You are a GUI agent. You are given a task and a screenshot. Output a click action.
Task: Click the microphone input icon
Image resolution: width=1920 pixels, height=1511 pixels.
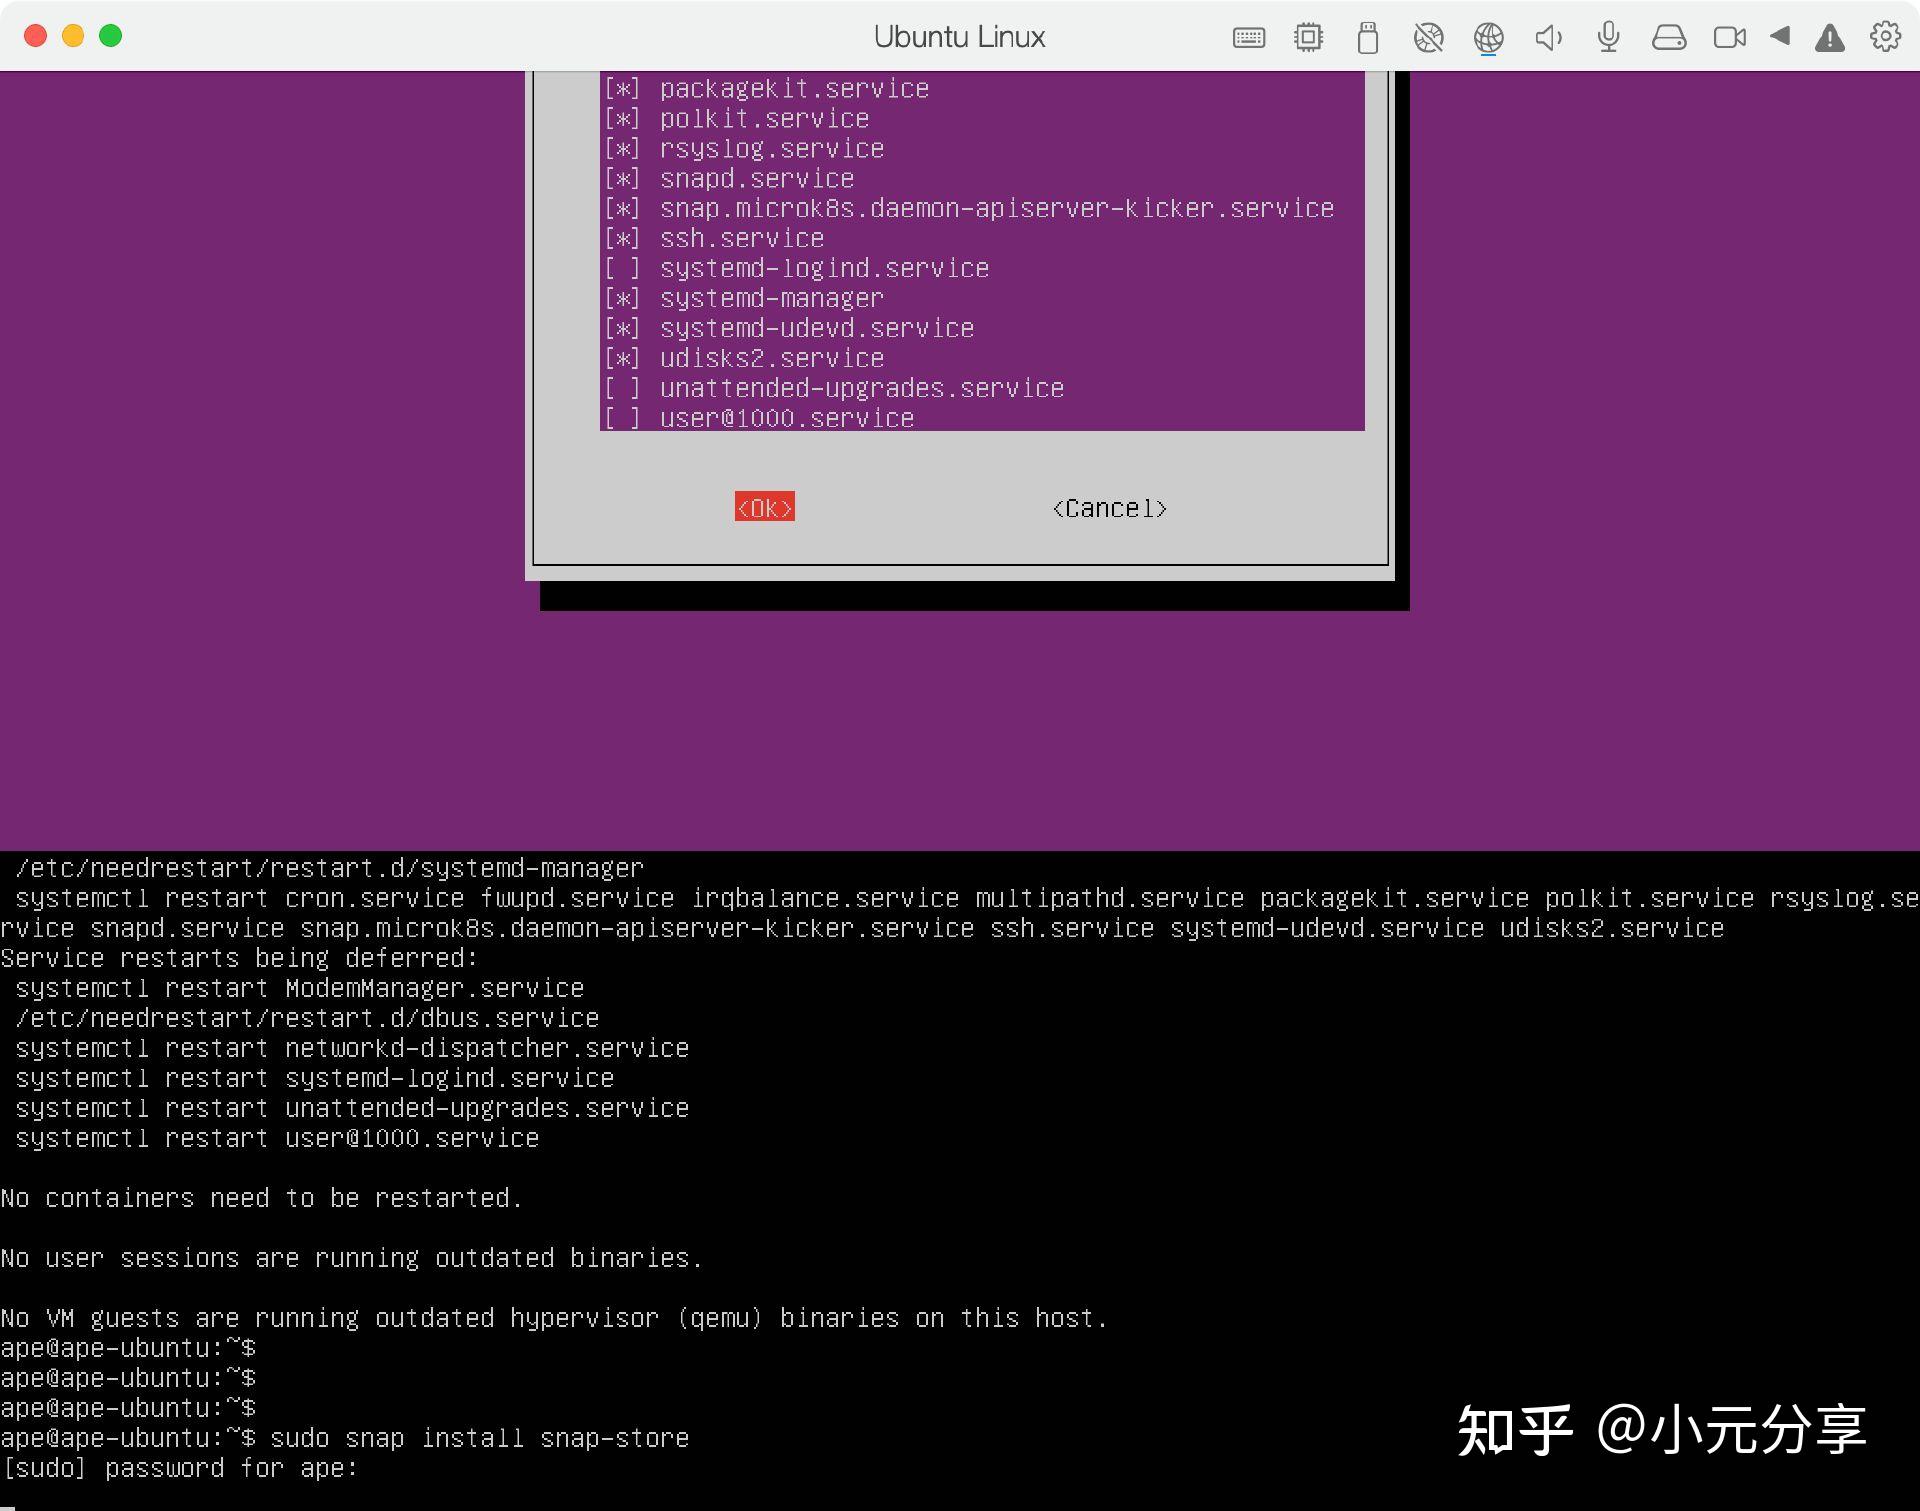[1608, 37]
